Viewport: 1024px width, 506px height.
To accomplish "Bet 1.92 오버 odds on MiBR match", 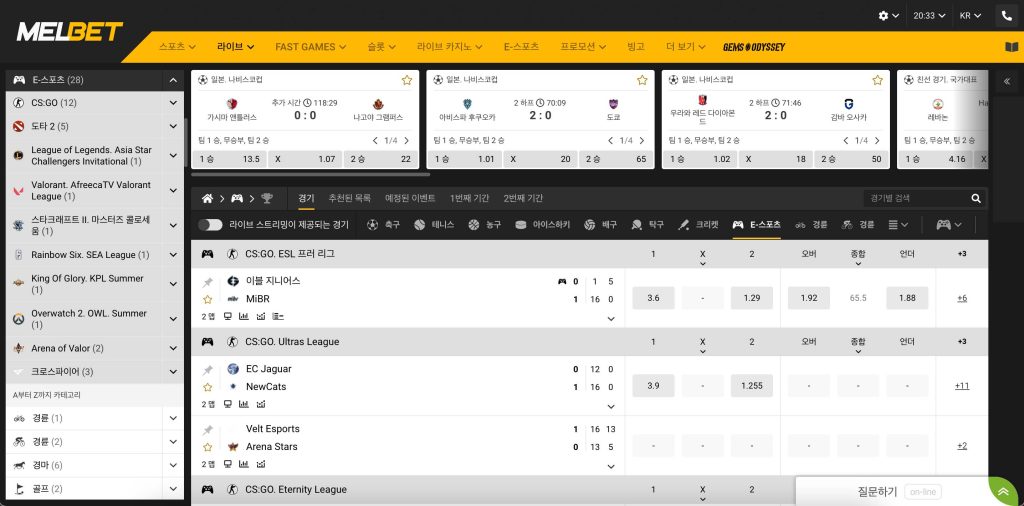I will pyautogui.click(x=808, y=298).
